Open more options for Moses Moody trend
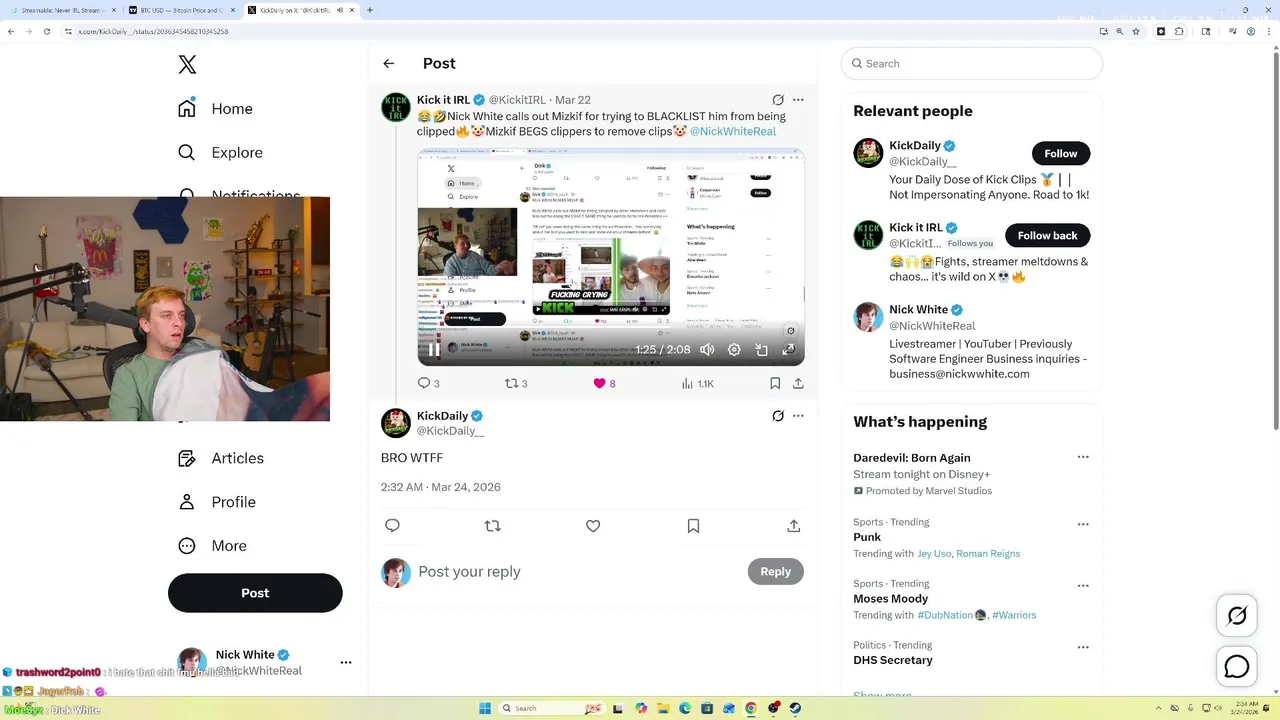Viewport: 1280px width, 720px height. [x=1083, y=586]
